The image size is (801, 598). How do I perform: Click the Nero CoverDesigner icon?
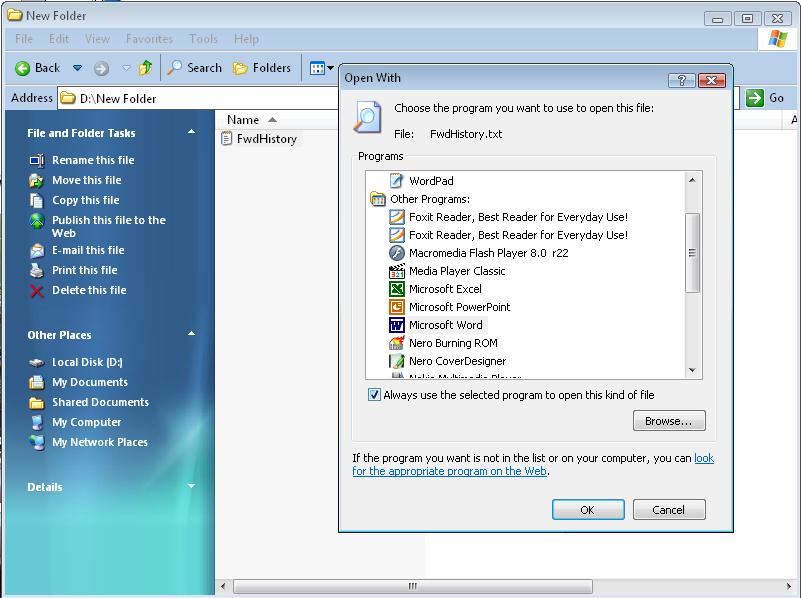[x=396, y=361]
